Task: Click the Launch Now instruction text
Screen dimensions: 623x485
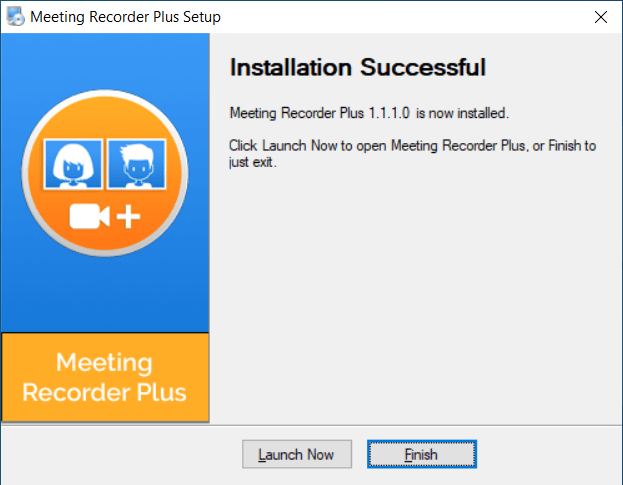Action: coord(412,154)
